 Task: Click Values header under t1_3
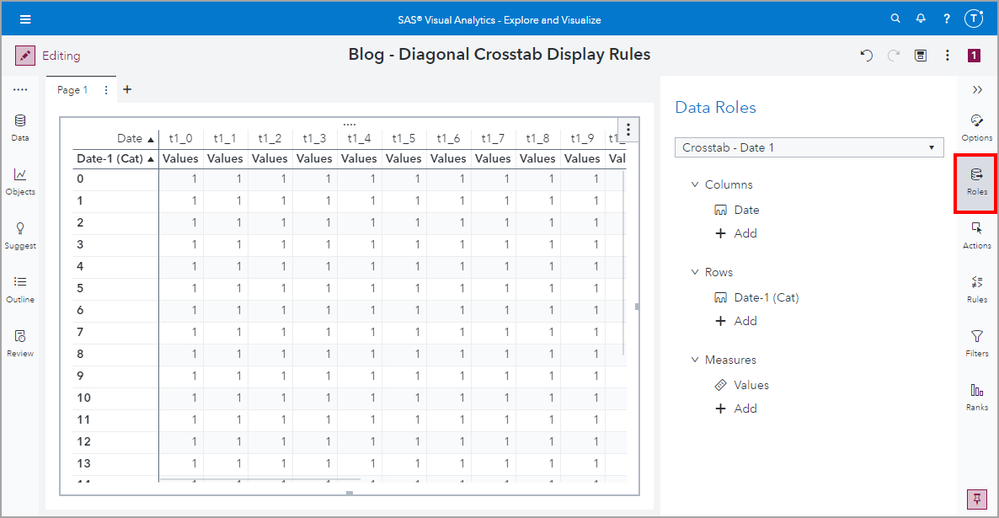(x=314, y=159)
